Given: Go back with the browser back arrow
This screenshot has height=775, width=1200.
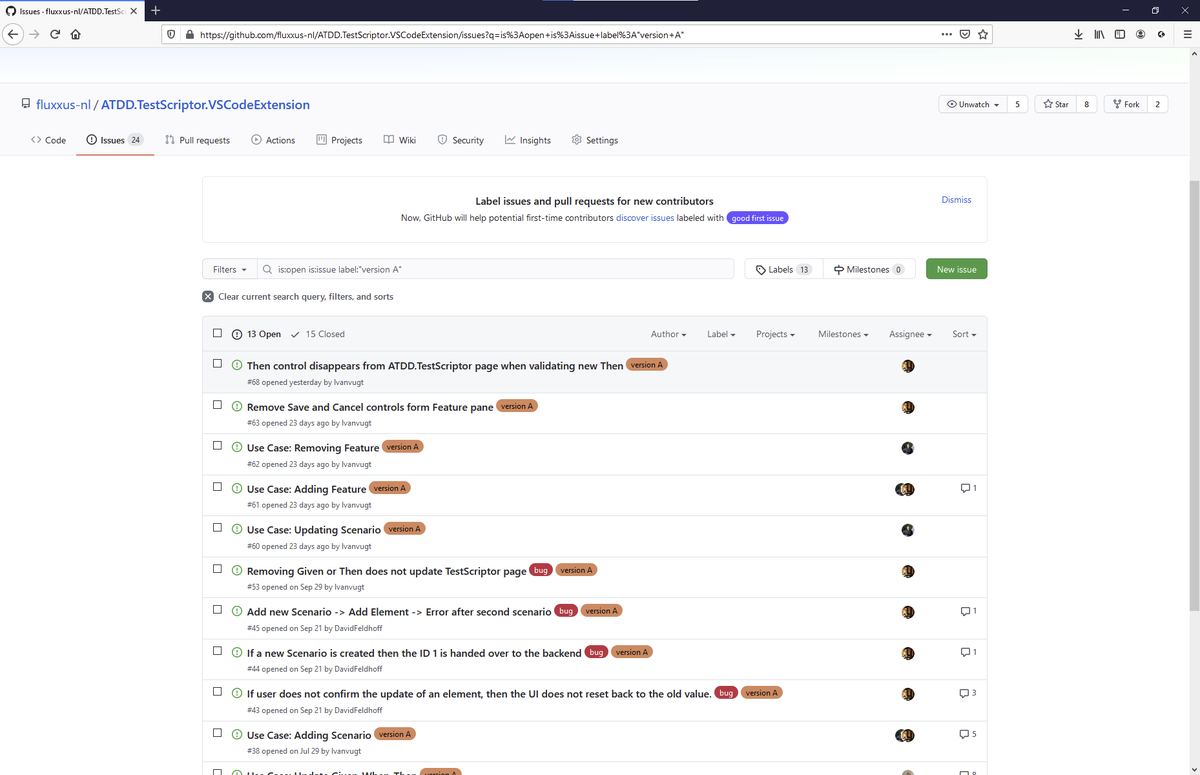Looking at the screenshot, I should click(x=12, y=34).
